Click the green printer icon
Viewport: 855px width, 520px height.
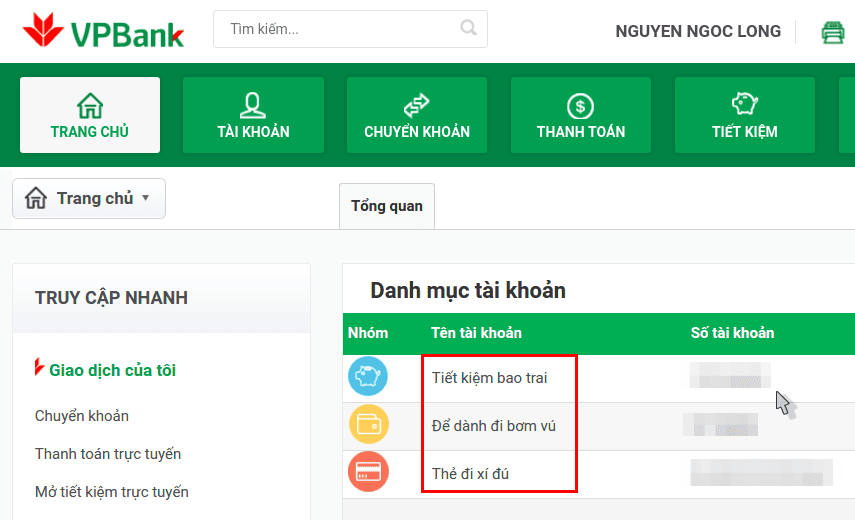point(832,32)
